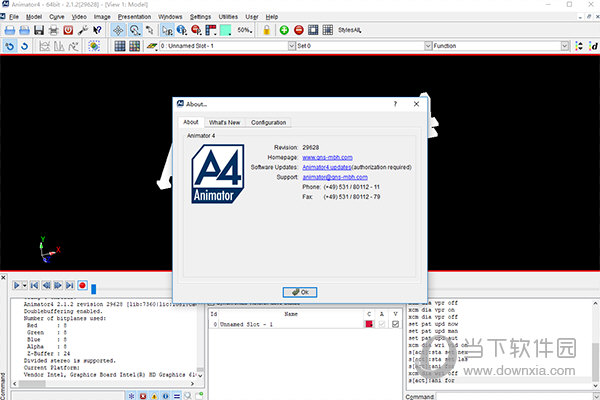600x400 pixels.
Task: Click the red blue grid parts icon
Action: (x=211, y=30)
